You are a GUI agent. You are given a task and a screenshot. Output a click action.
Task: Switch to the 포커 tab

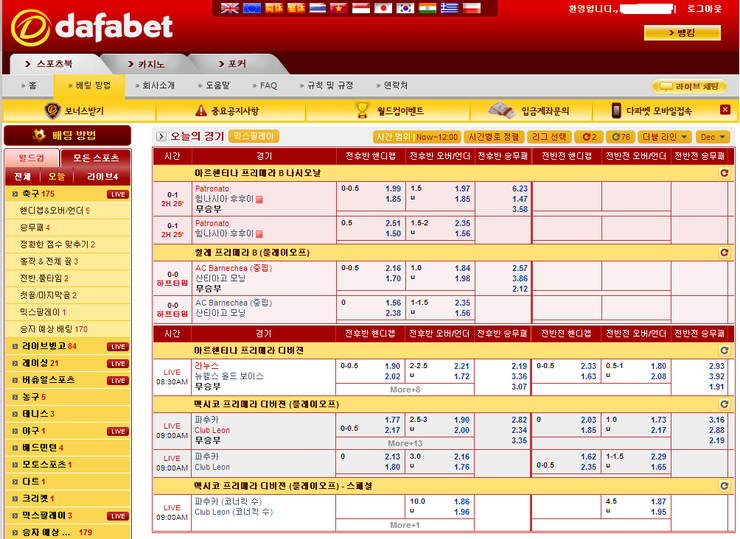(x=236, y=64)
